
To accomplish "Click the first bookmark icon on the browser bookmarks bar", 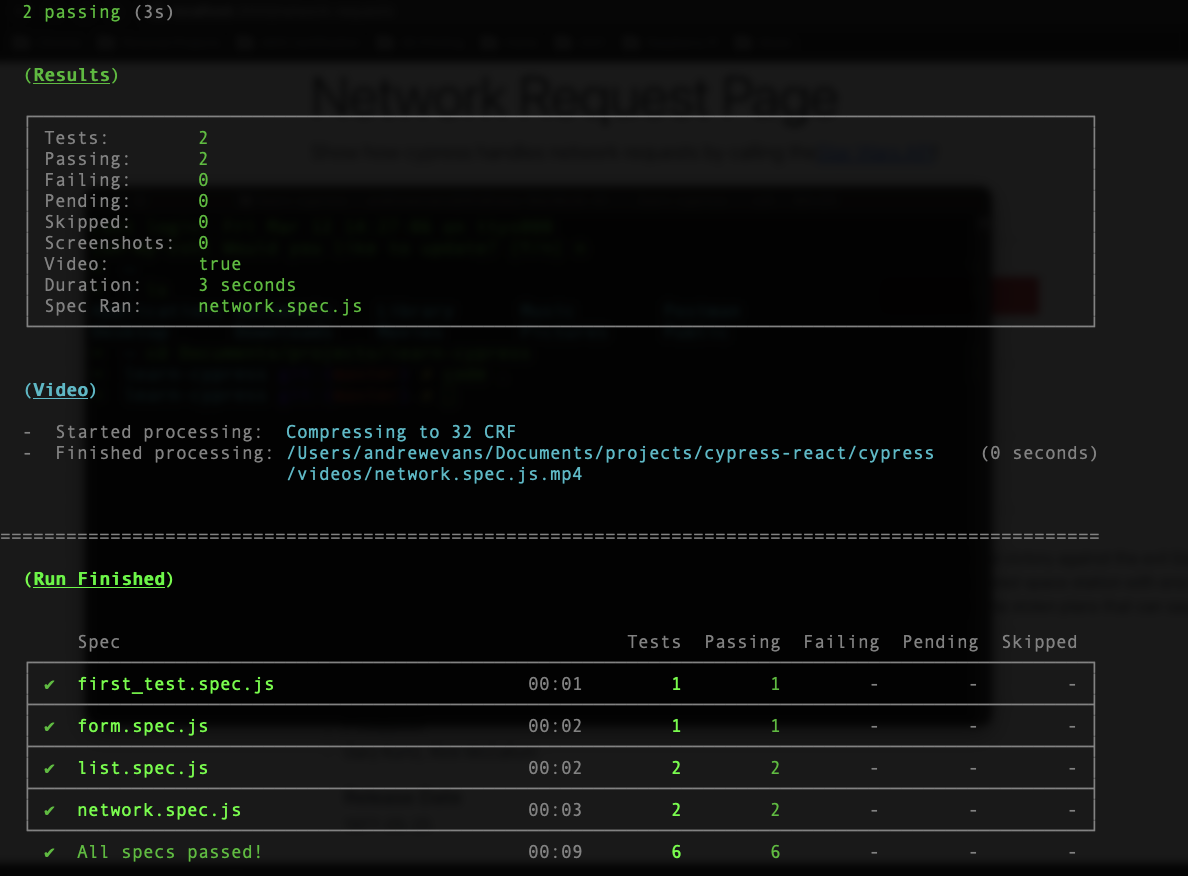I will [x=18, y=42].
